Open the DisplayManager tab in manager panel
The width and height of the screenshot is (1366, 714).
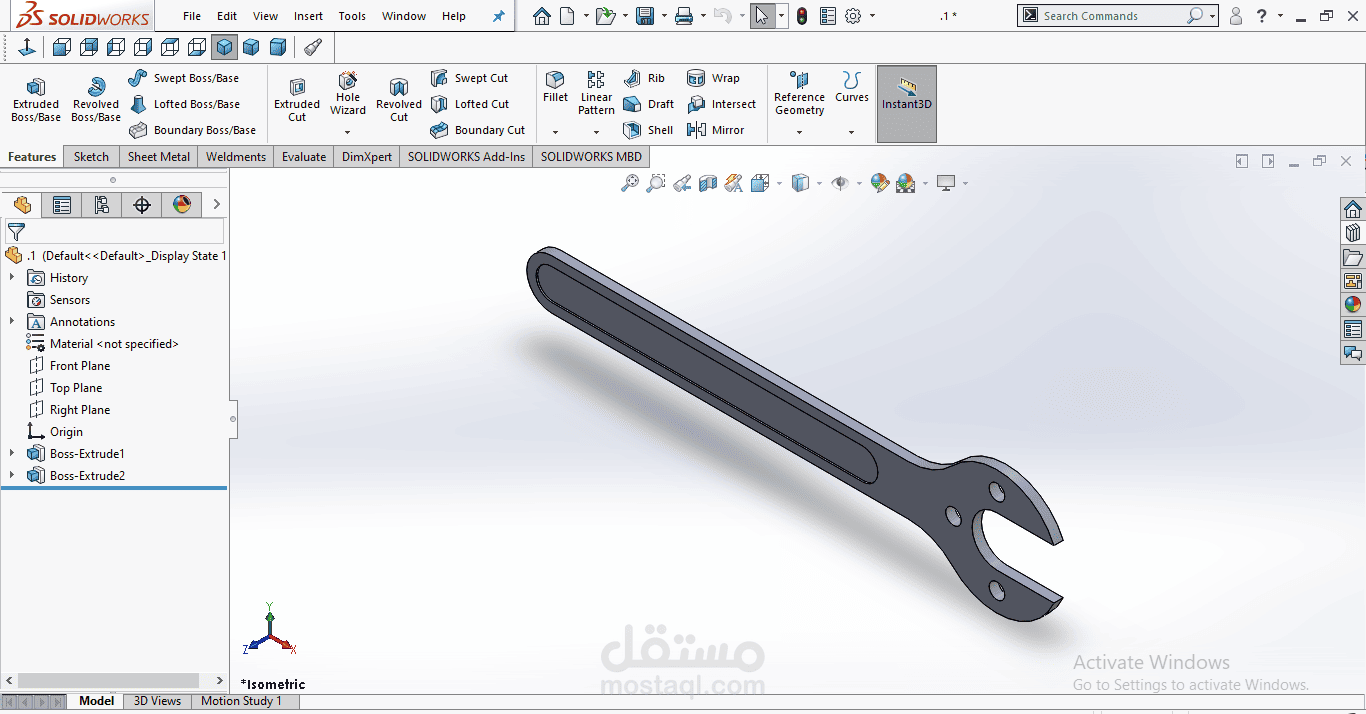click(182, 205)
